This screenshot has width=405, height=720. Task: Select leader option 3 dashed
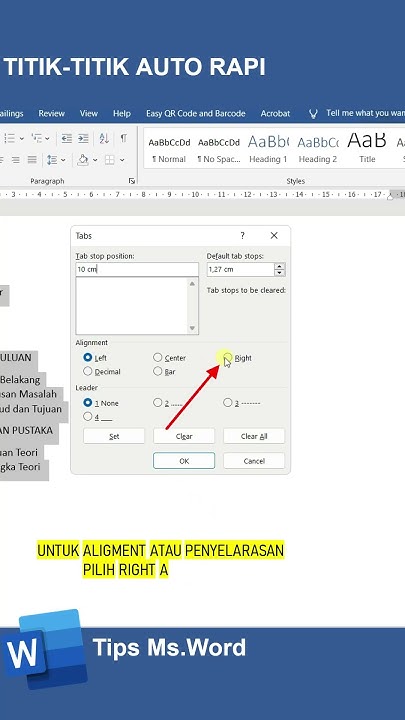point(228,403)
